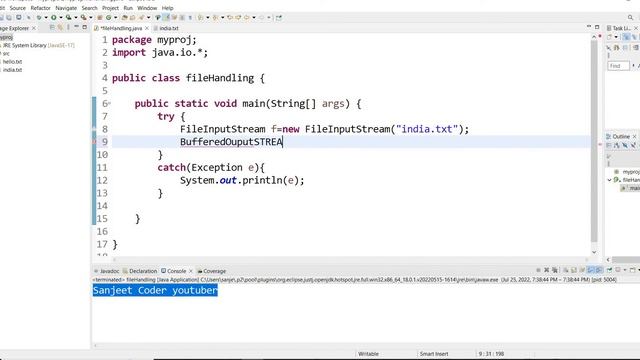Click the Debug bug toolbar icon
This screenshot has height=360, width=640.
click(39, 18)
